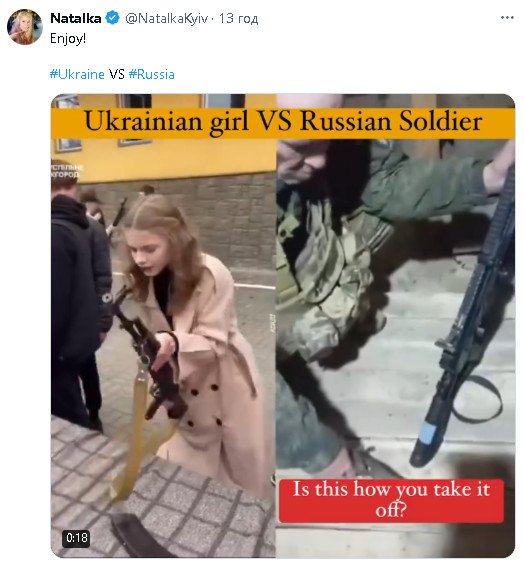
Task: Click the blue verified badge beside Natalka
Action: 113,18
